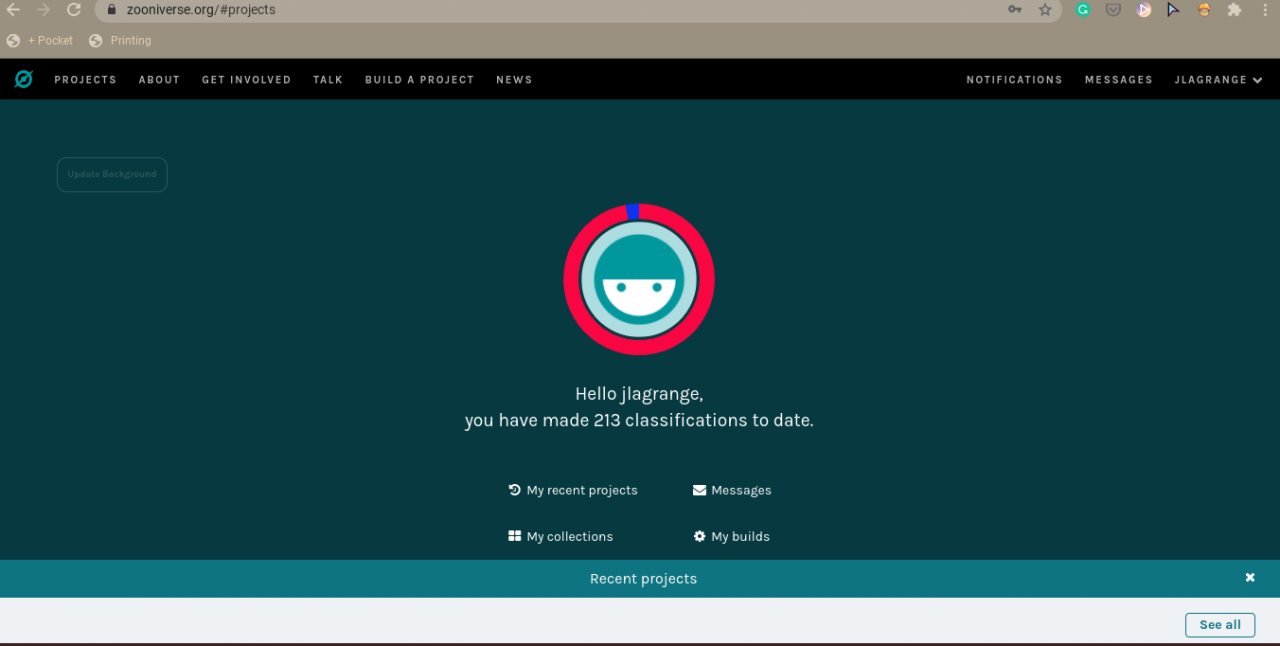Open Messages link with envelope icon

[x=732, y=490]
